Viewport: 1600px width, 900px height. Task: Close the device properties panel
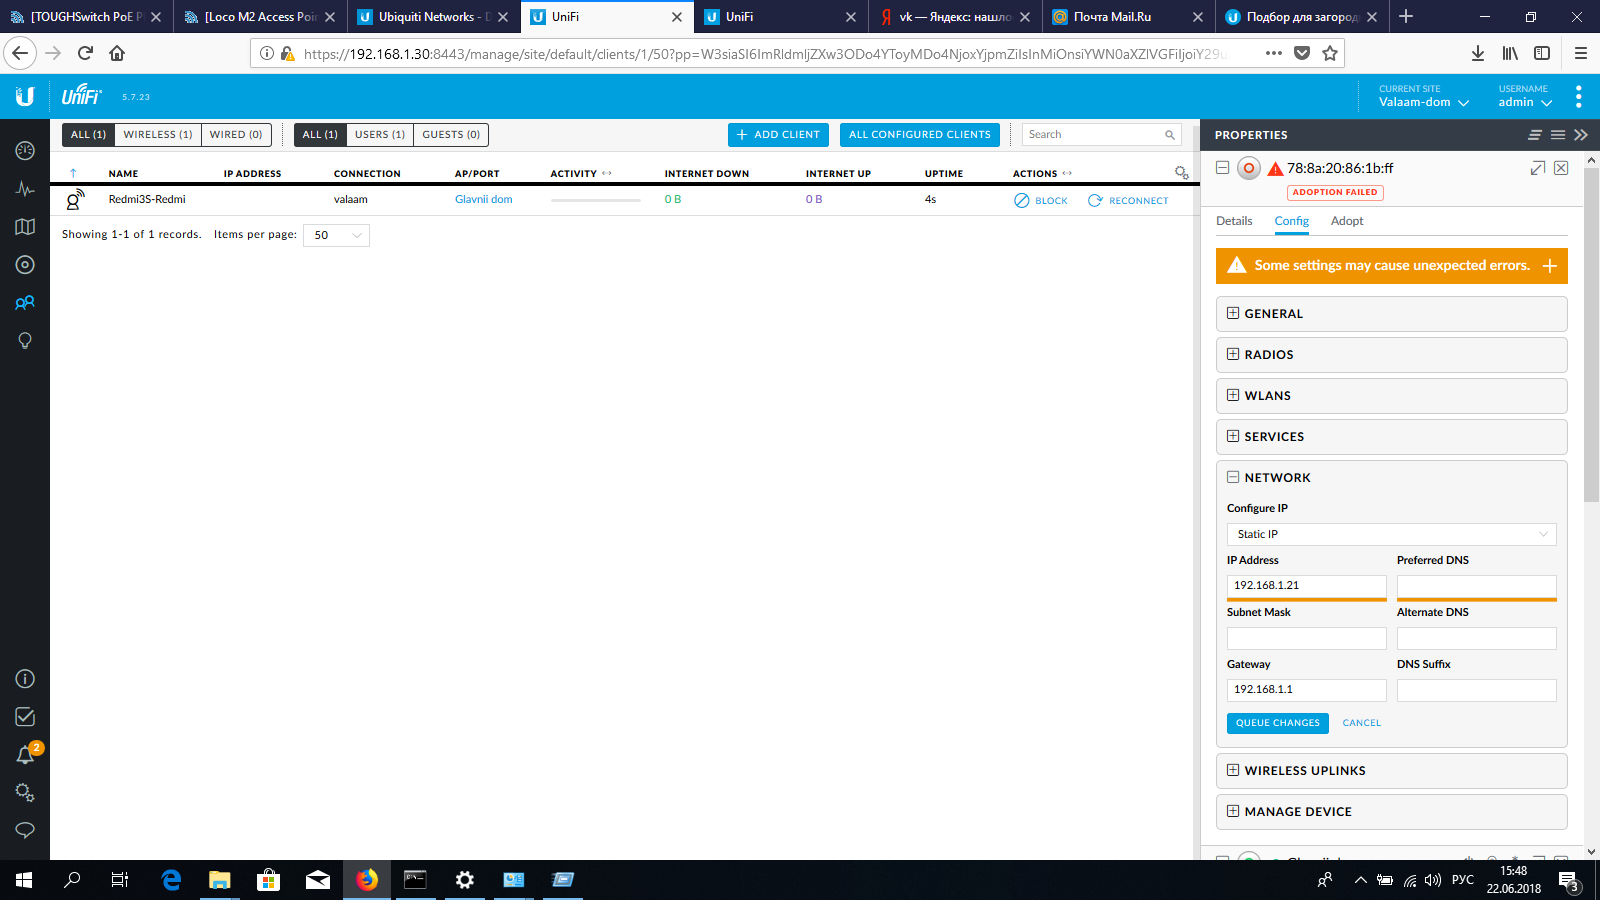pos(1561,168)
